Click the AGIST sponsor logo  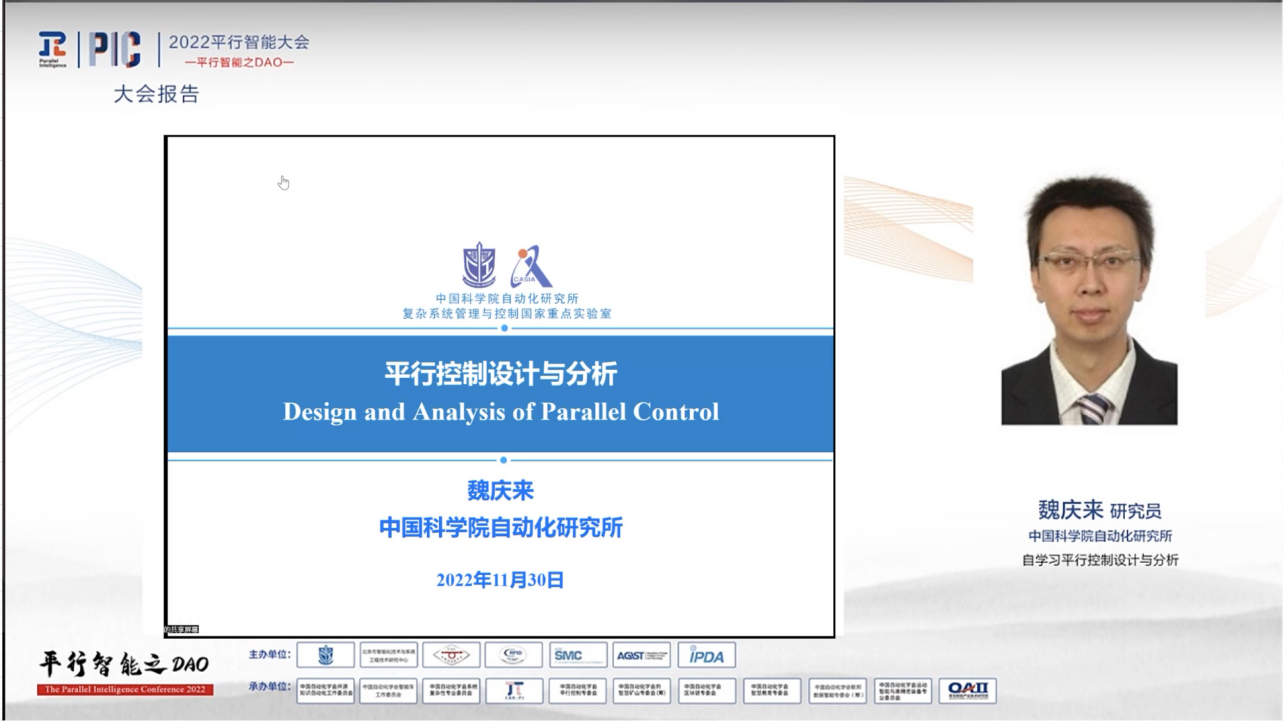pos(641,655)
